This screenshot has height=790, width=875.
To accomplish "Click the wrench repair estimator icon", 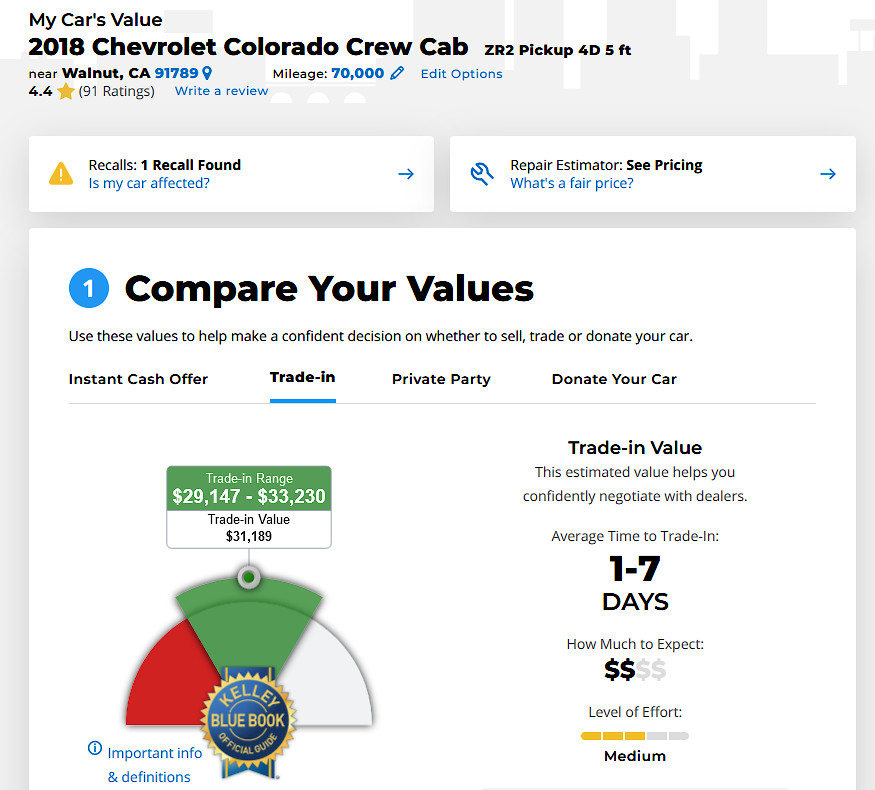I will [x=482, y=174].
